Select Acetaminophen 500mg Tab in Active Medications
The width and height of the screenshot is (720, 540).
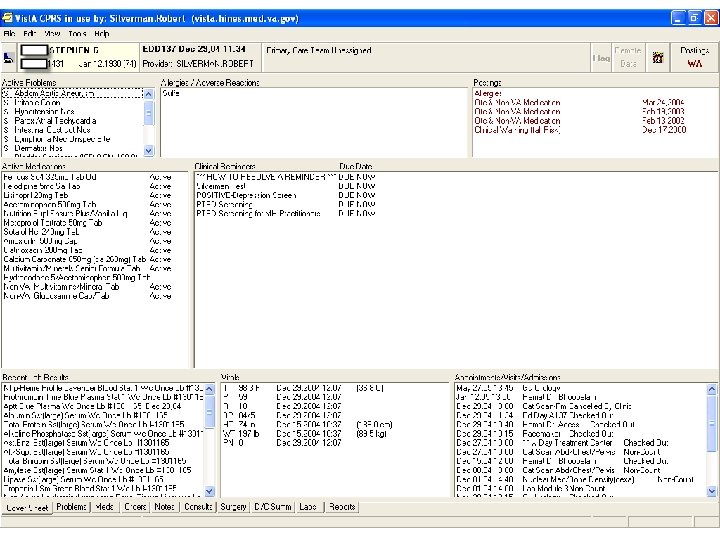click(x=50, y=204)
